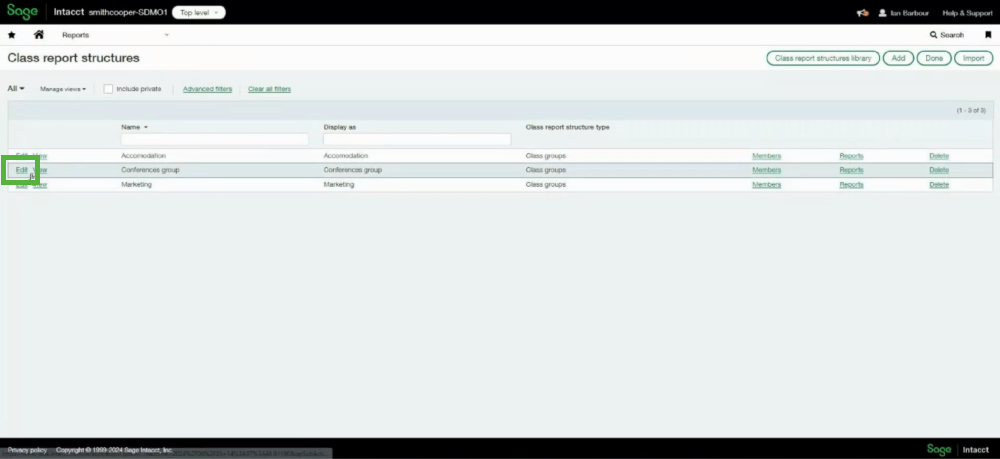Viewport: 1000px width, 459px height.
Task: Sort by the Name column arrow
Action: tap(146, 128)
